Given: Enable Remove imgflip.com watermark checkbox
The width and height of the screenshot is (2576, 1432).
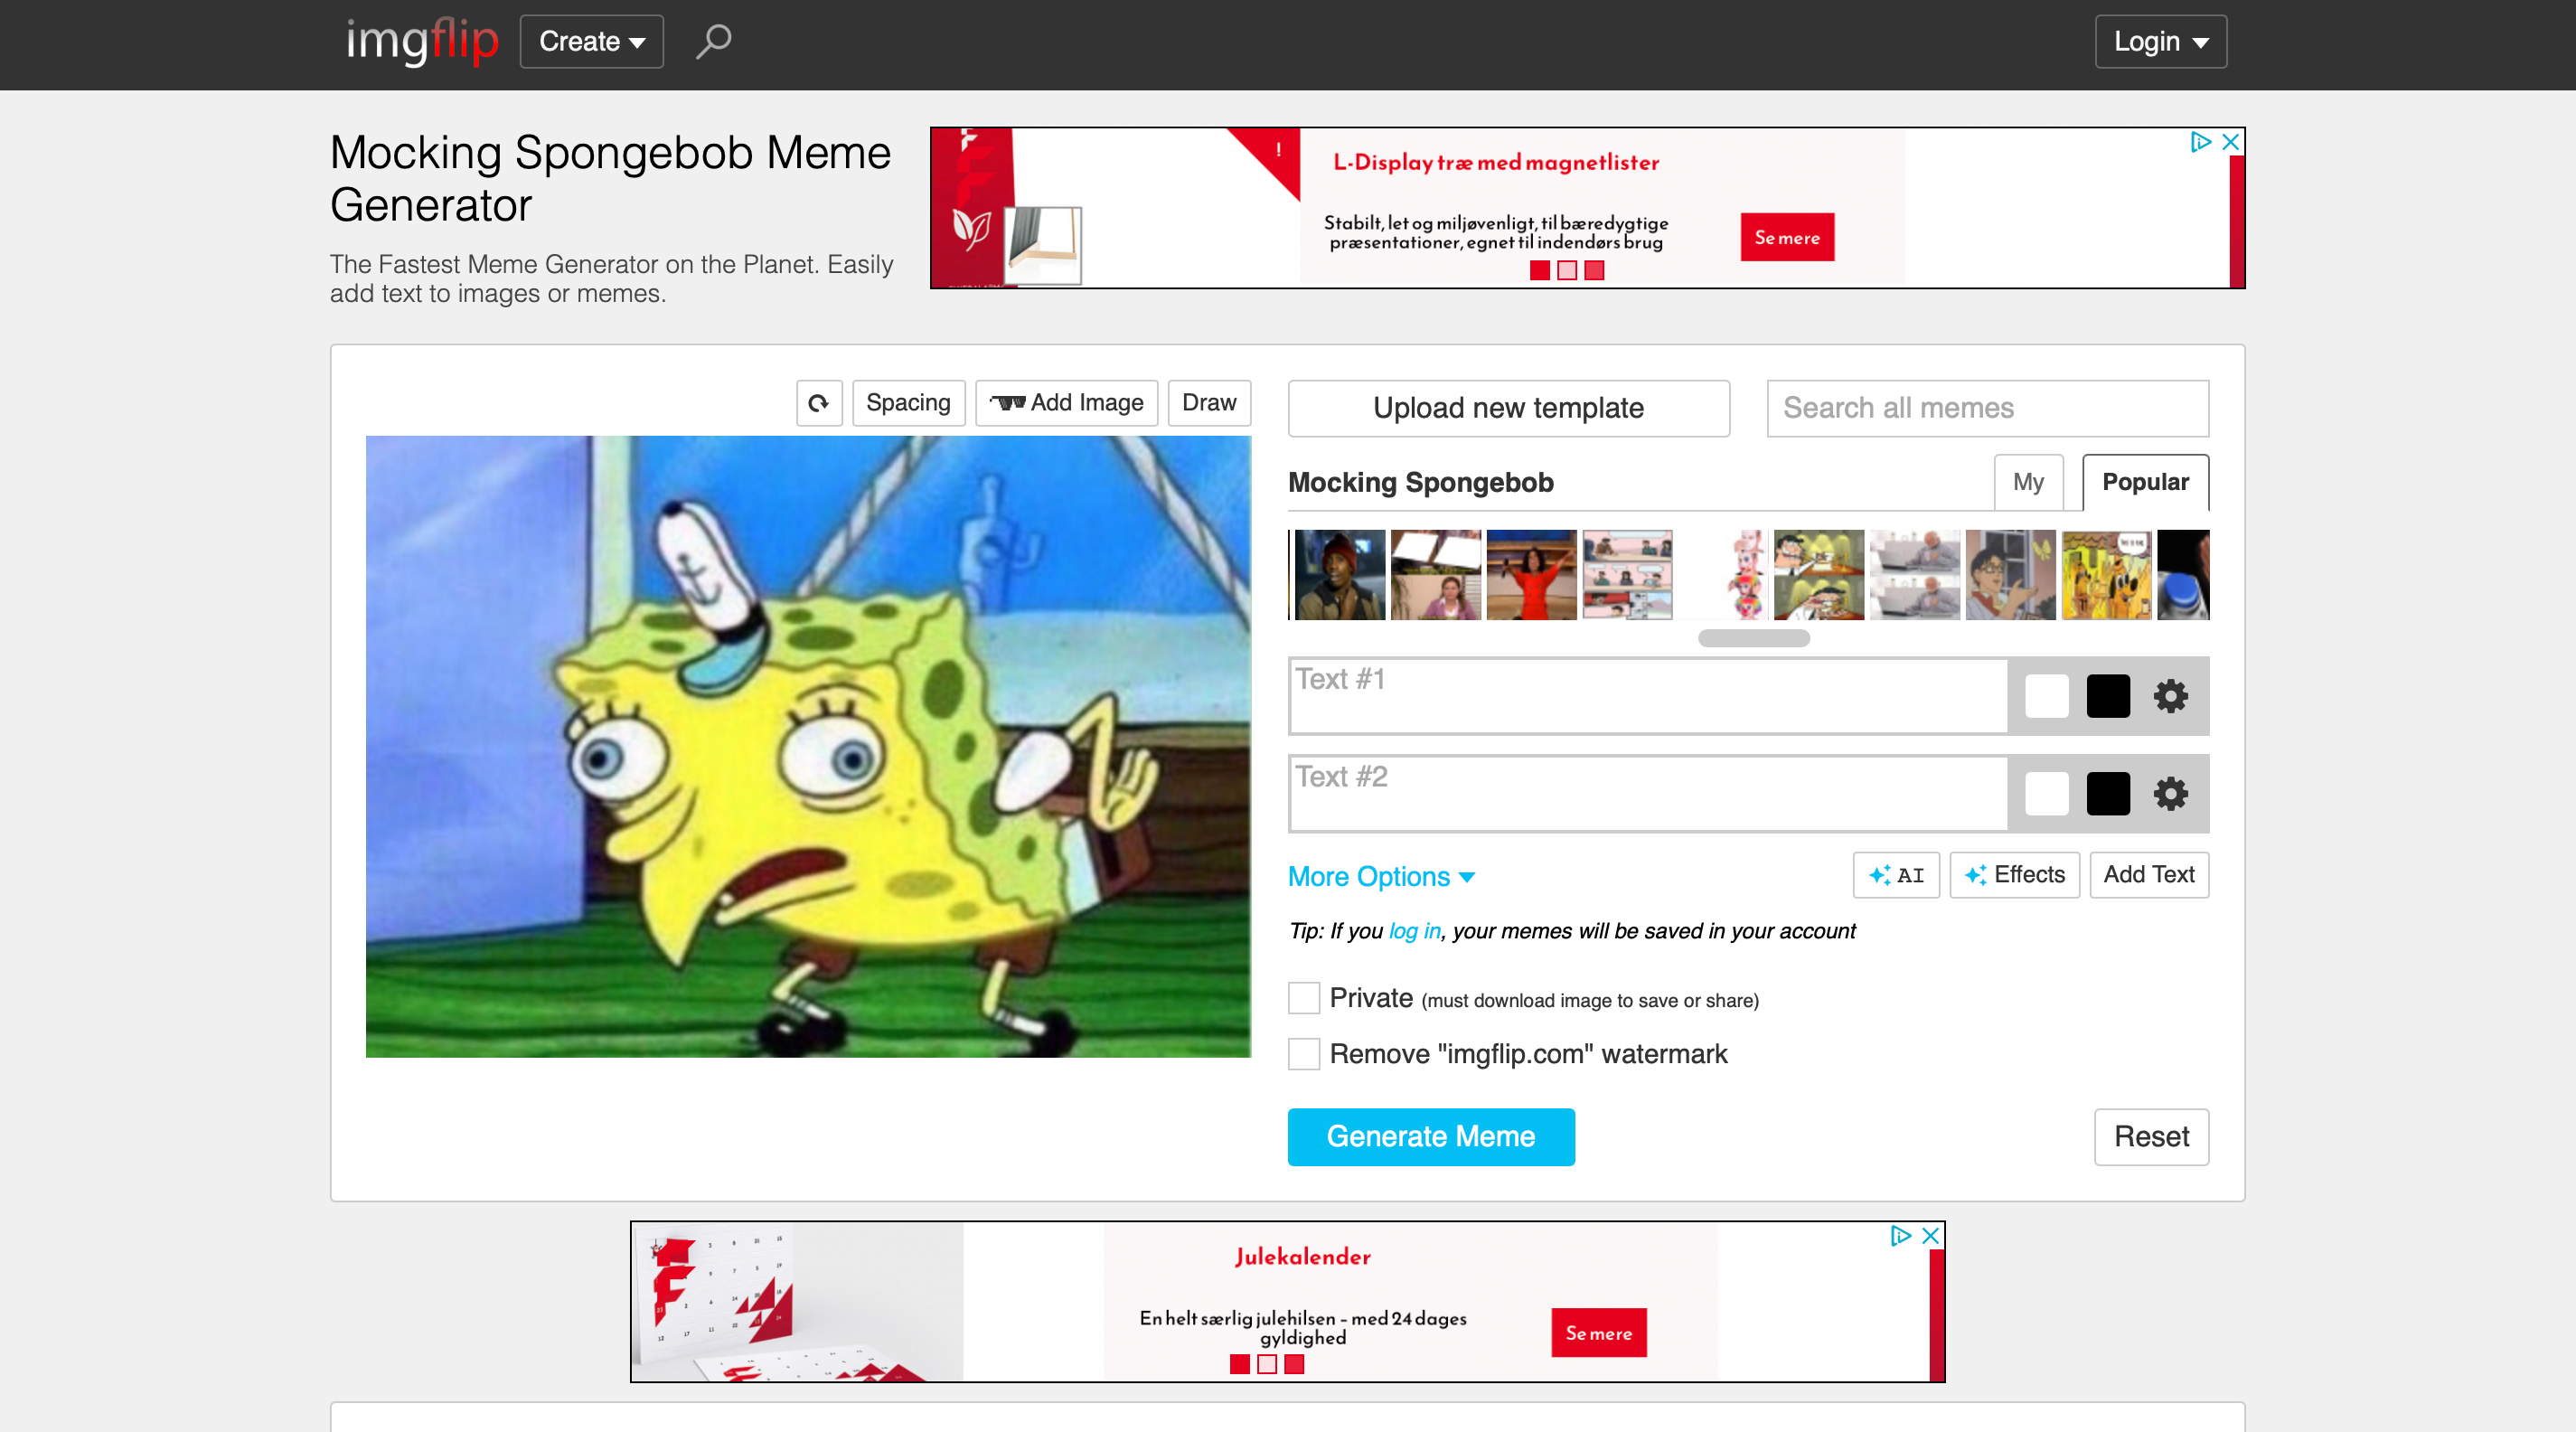Looking at the screenshot, I should [1304, 1054].
